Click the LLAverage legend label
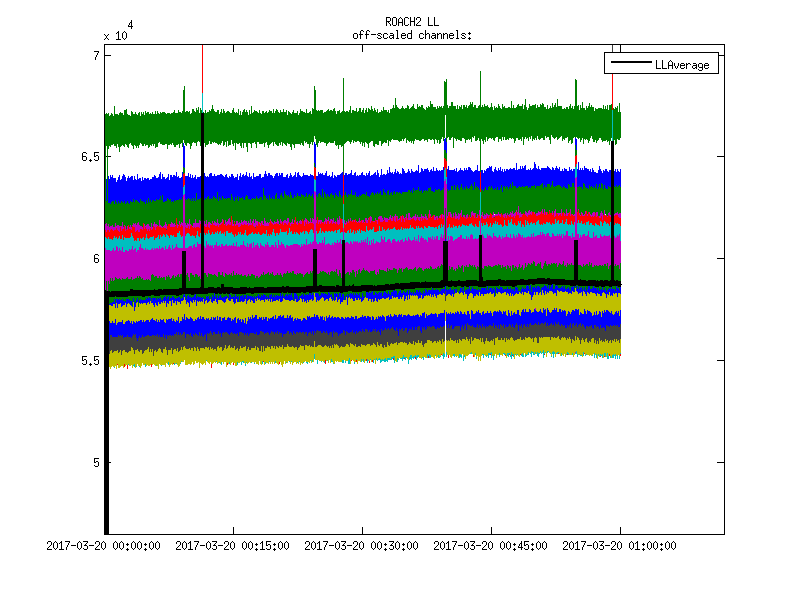 (x=682, y=64)
